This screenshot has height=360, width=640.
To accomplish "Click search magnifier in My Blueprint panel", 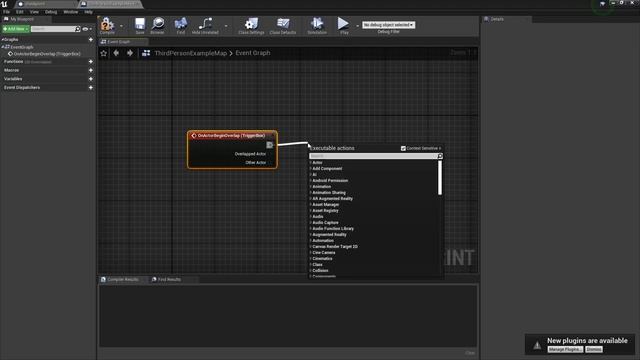I will 78,29.
